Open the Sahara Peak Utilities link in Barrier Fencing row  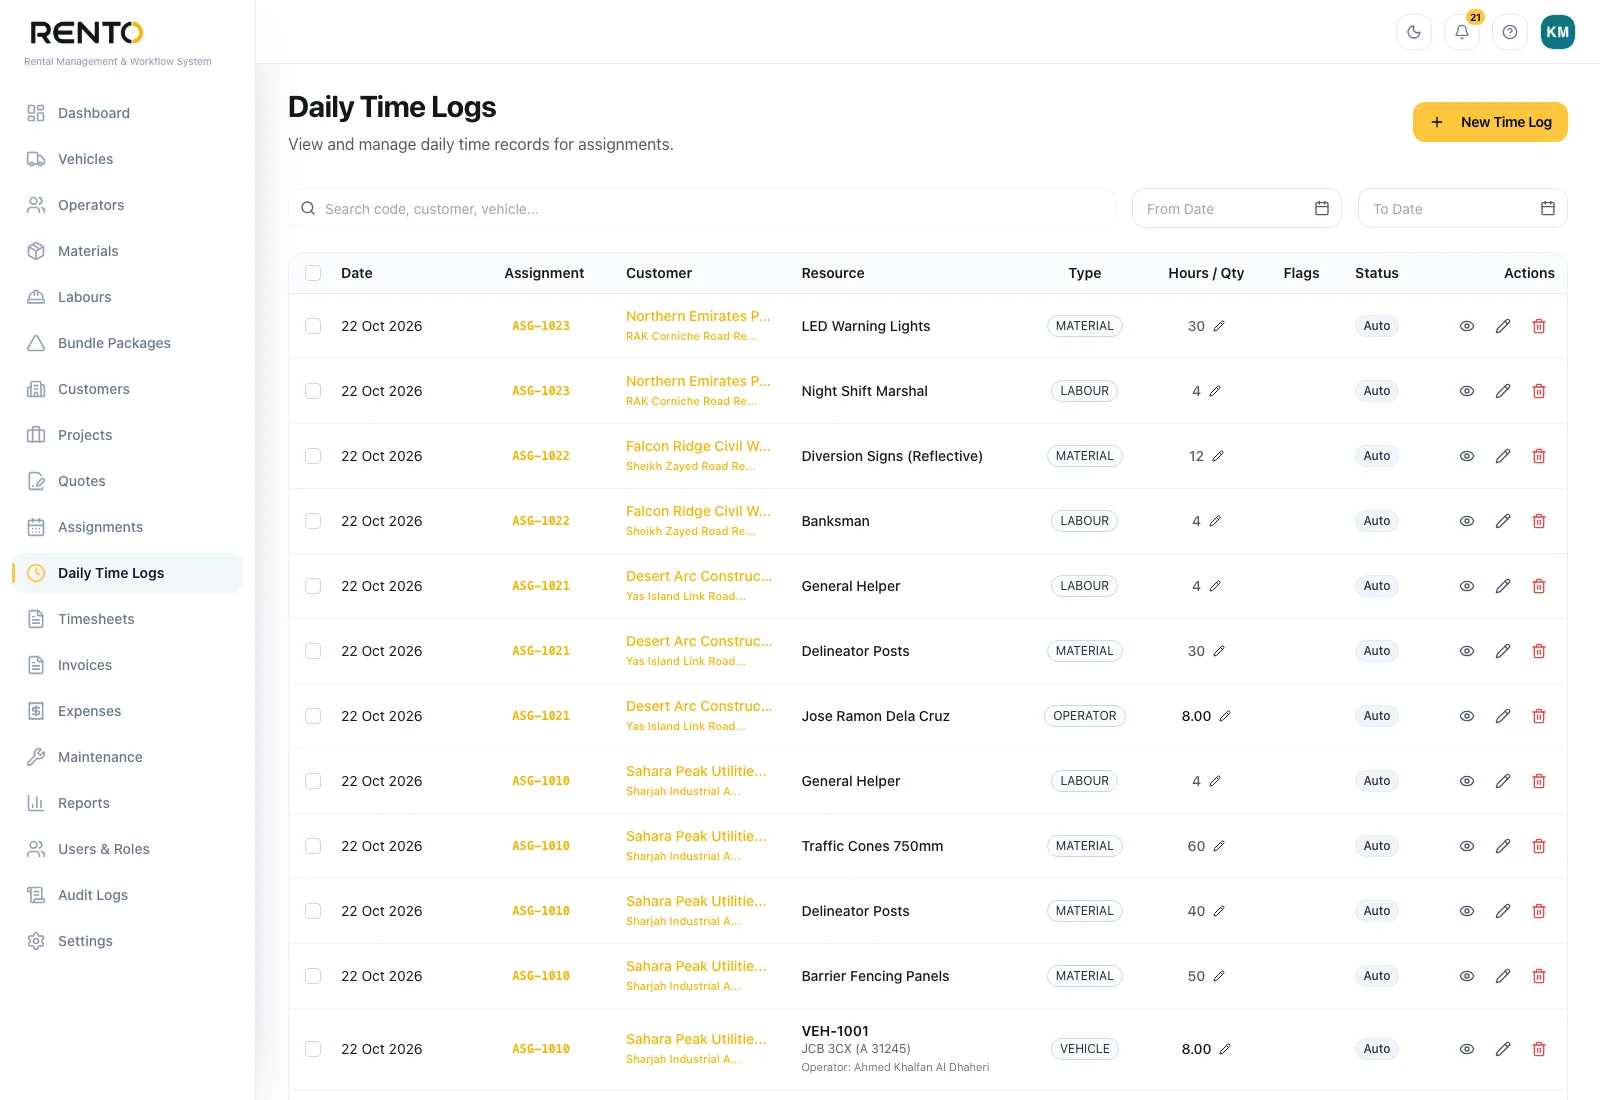[696, 966]
